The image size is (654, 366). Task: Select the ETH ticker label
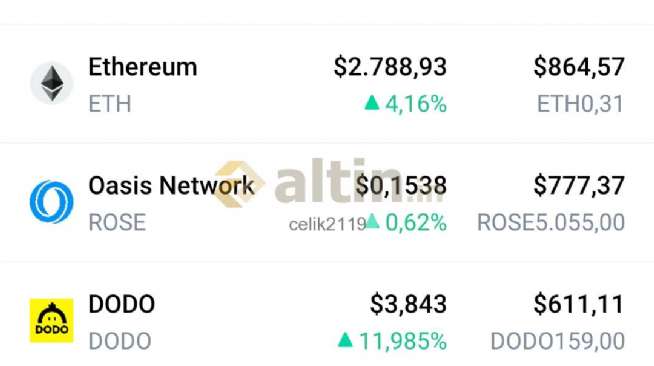point(110,104)
